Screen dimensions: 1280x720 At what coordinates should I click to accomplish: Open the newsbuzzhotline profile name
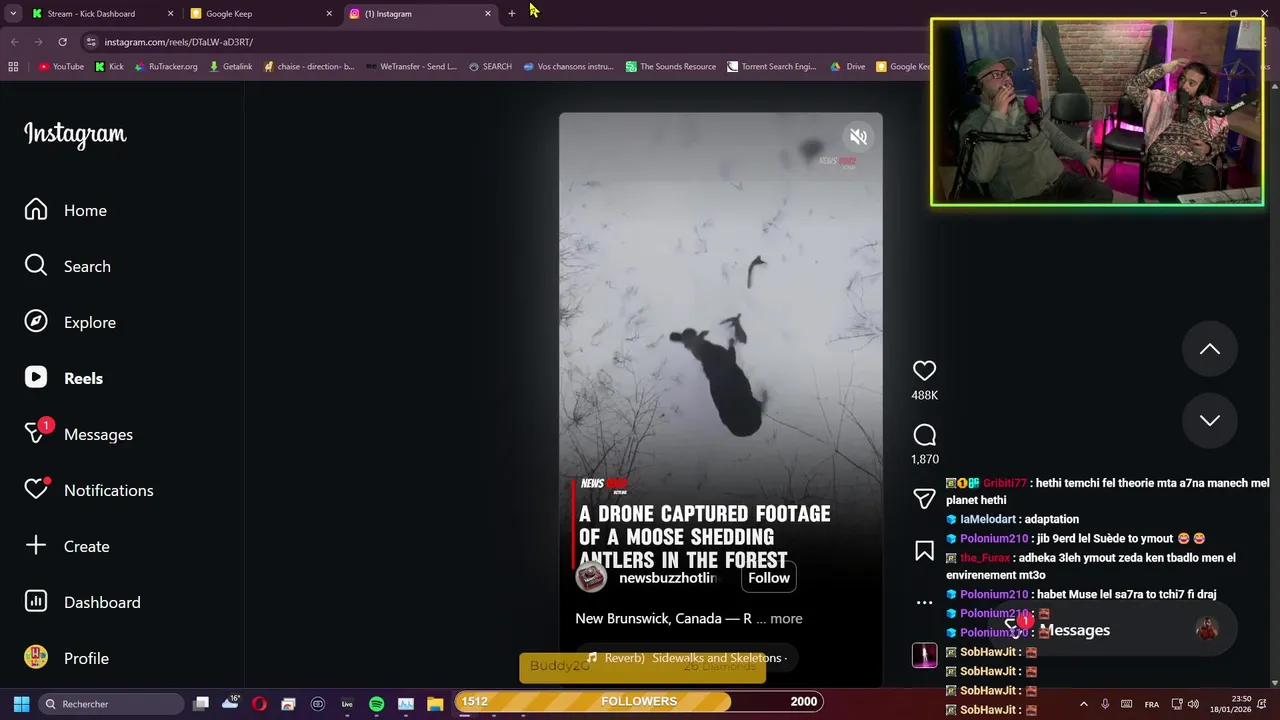pos(668,578)
